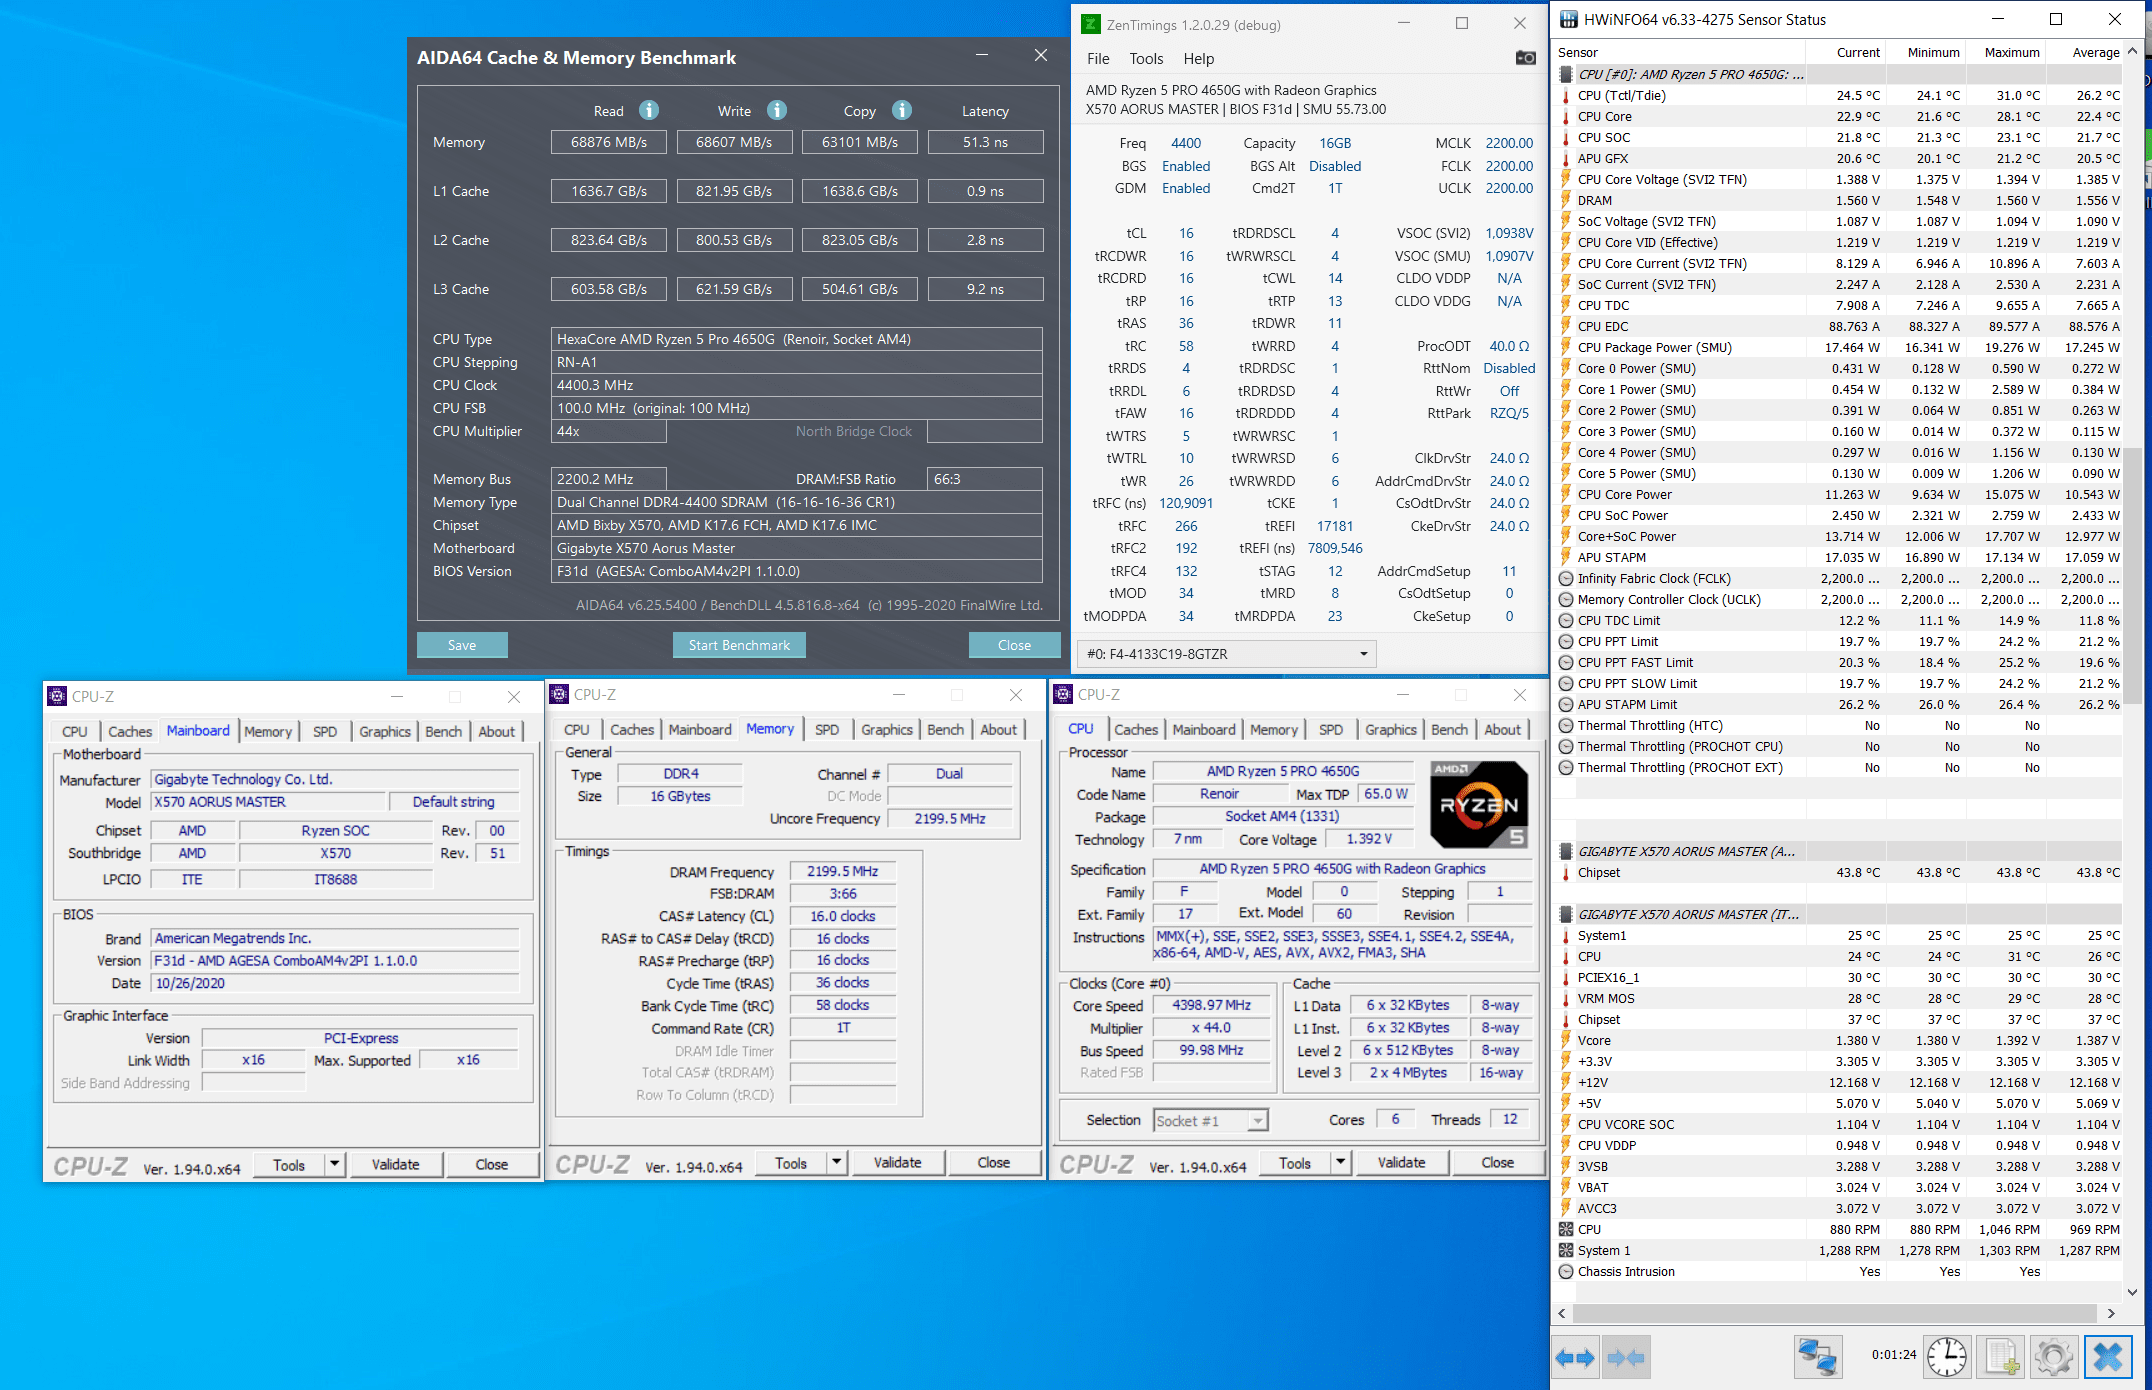The image size is (2152, 1390).
Task: Select the VRM MOS temperature row in HWiNFO
Action: pyautogui.click(x=1840, y=998)
